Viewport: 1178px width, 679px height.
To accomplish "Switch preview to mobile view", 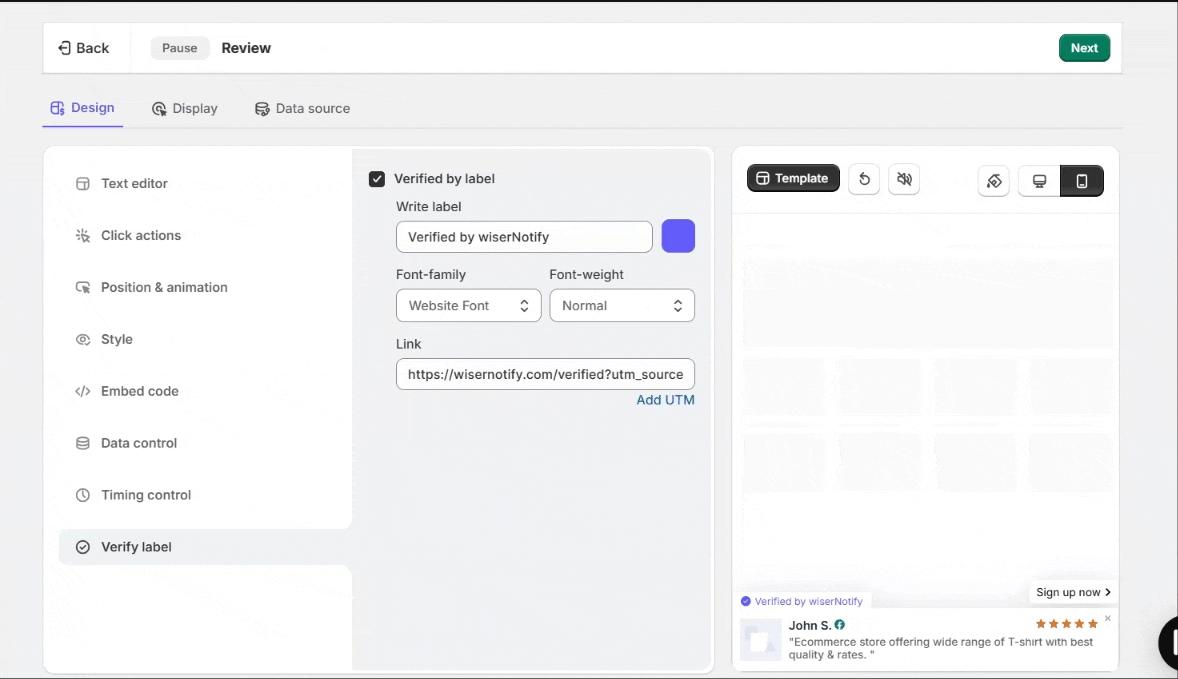I will click(1082, 181).
